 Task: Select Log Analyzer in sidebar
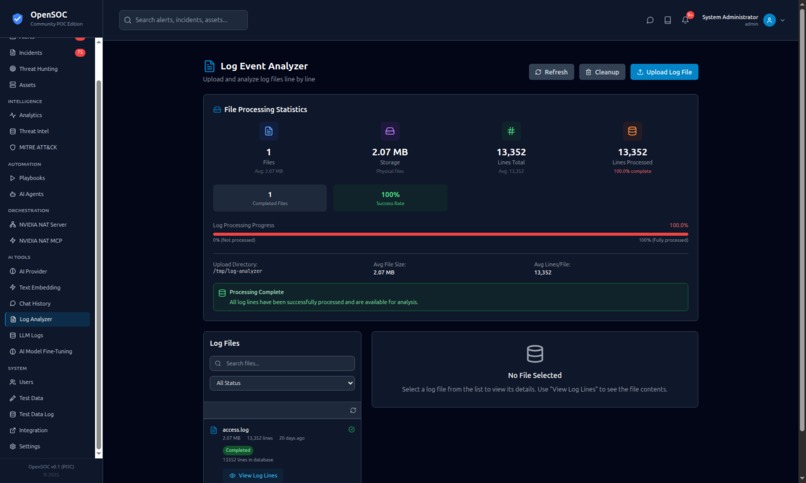pos(47,319)
